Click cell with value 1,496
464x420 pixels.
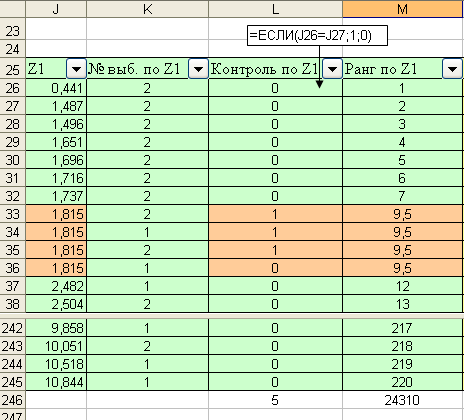tap(56, 124)
